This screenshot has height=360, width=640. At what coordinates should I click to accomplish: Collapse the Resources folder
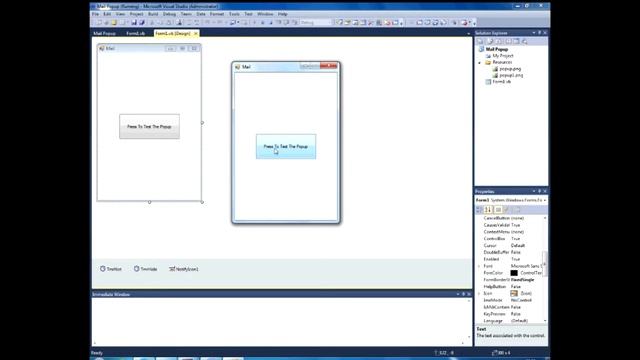(x=480, y=62)
